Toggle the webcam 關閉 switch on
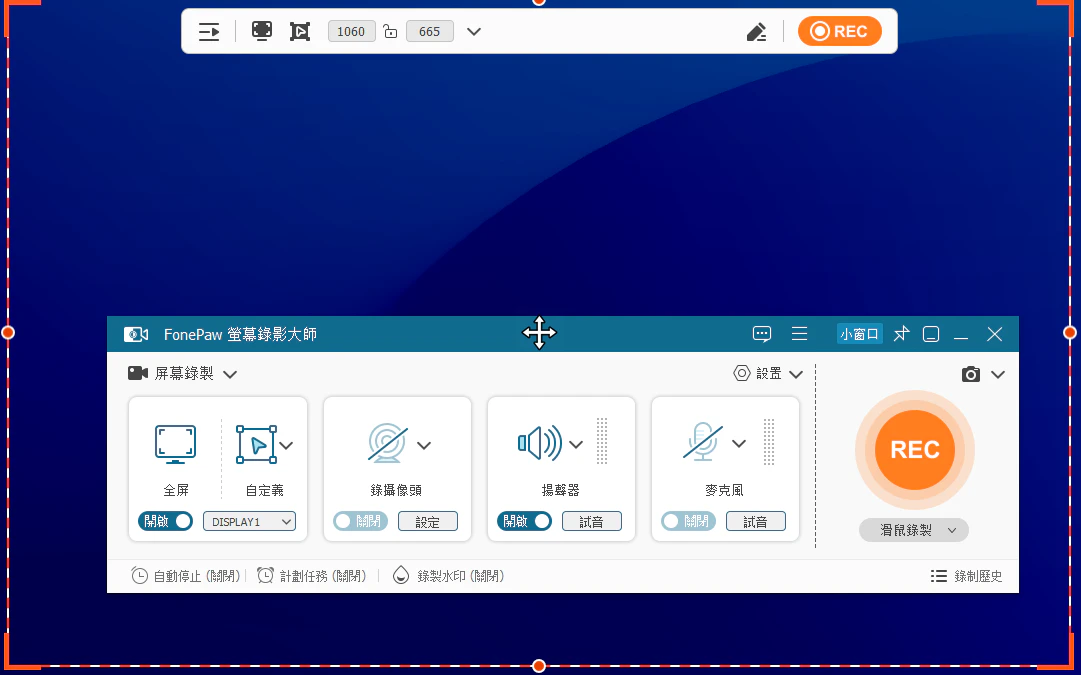The image size is (1081, 675). (x=361, y=521)
